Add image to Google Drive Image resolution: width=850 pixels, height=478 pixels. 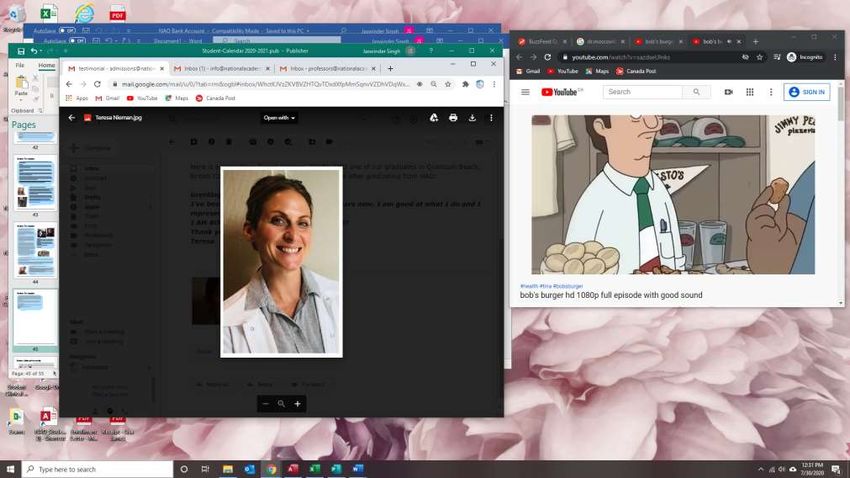click(434, 118)
